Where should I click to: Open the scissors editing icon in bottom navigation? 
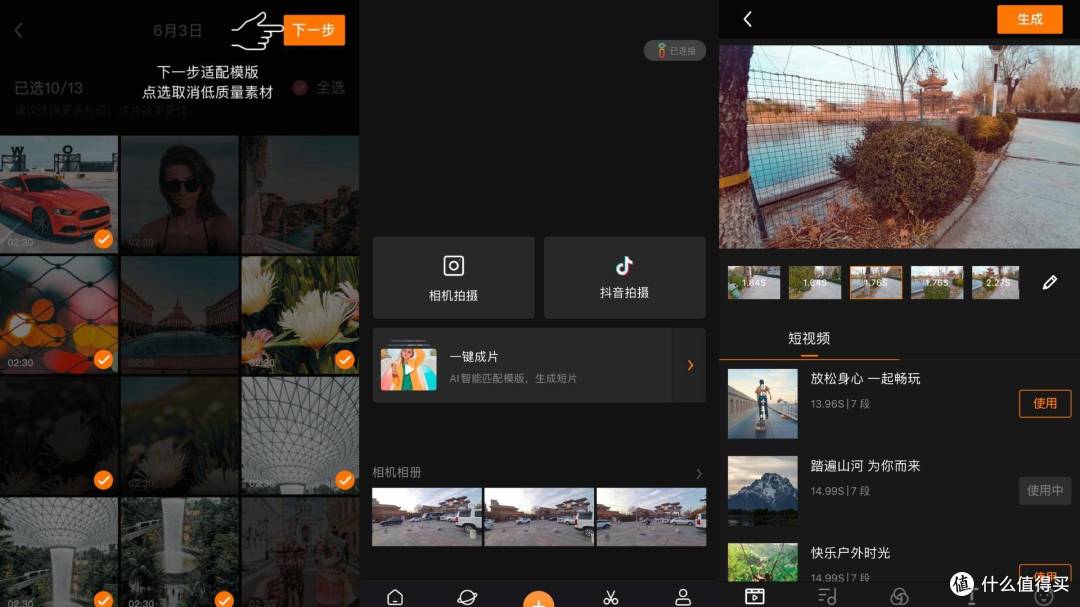(x=610, y=597)
